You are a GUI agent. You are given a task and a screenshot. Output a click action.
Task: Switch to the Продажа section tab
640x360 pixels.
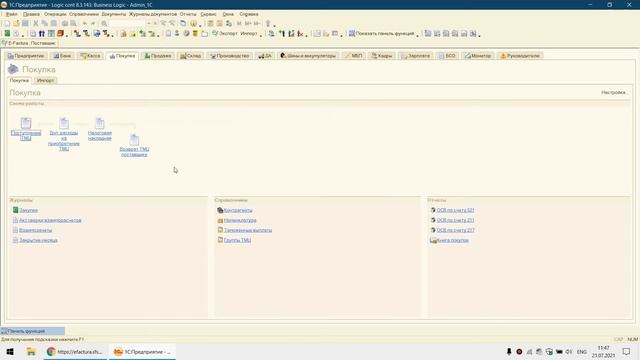tap(158, 56)
